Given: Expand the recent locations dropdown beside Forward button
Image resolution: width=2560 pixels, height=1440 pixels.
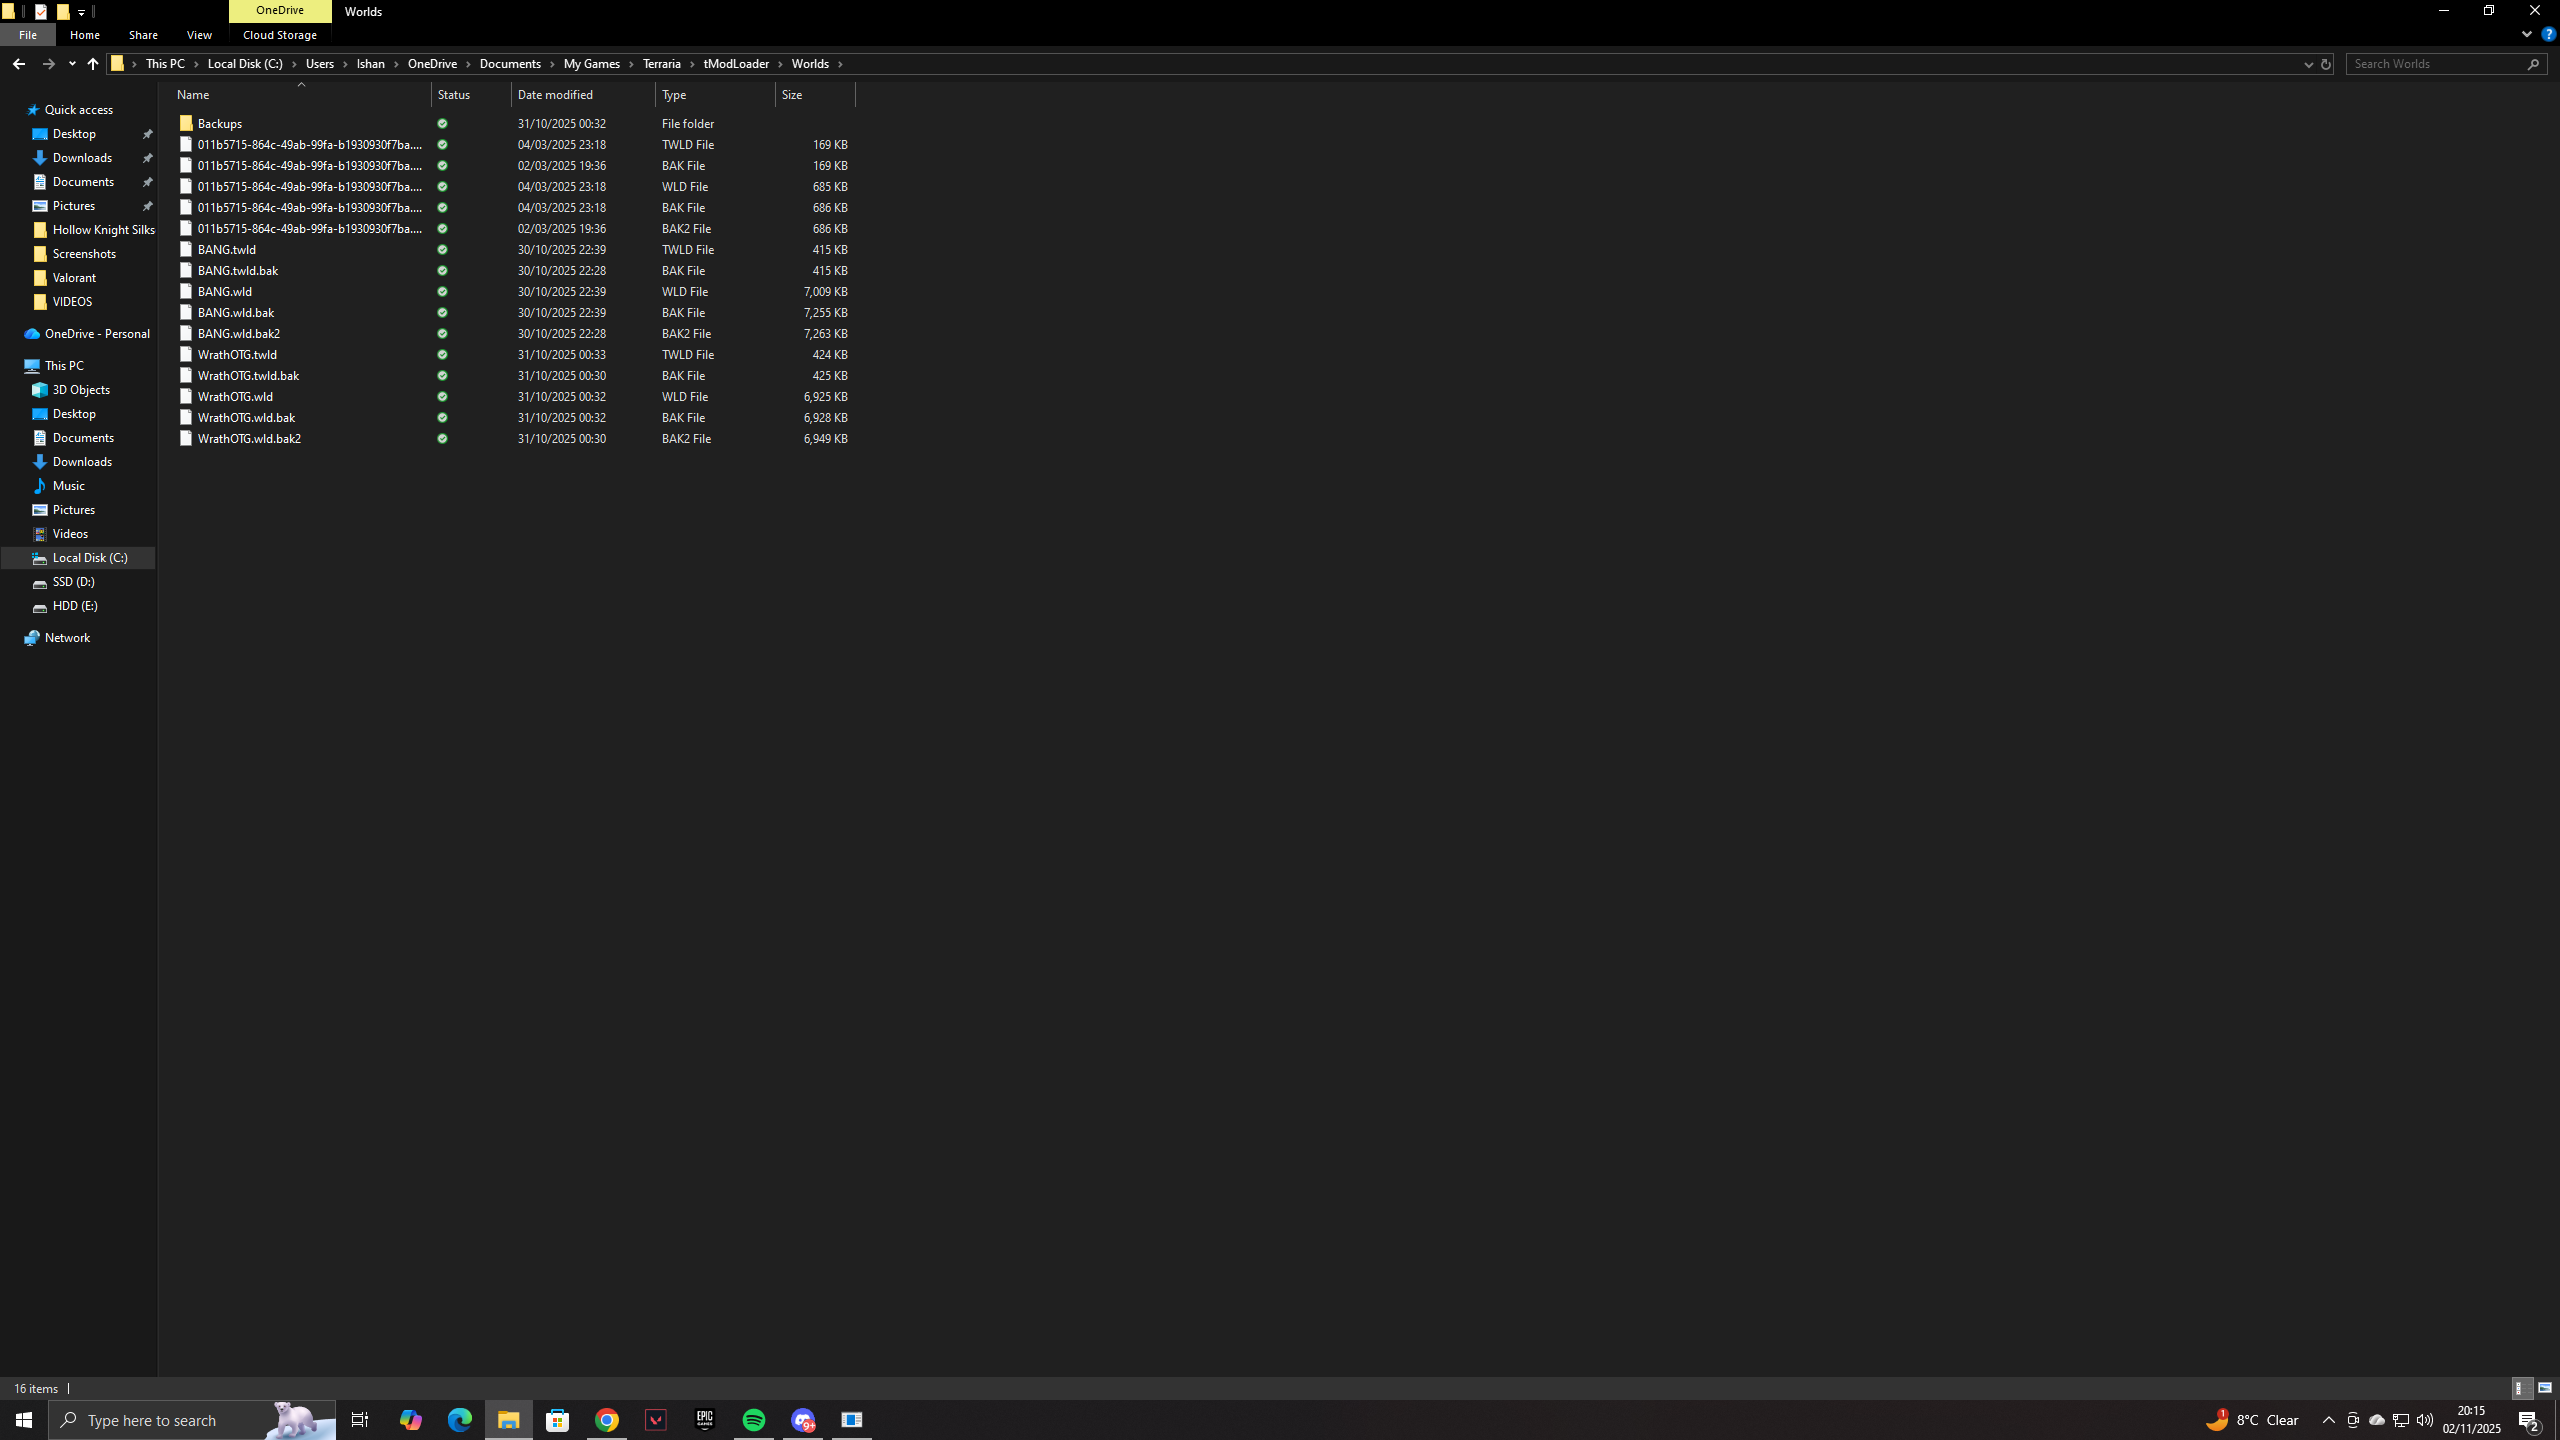Looking at the screenshot, I should (71, 63).
